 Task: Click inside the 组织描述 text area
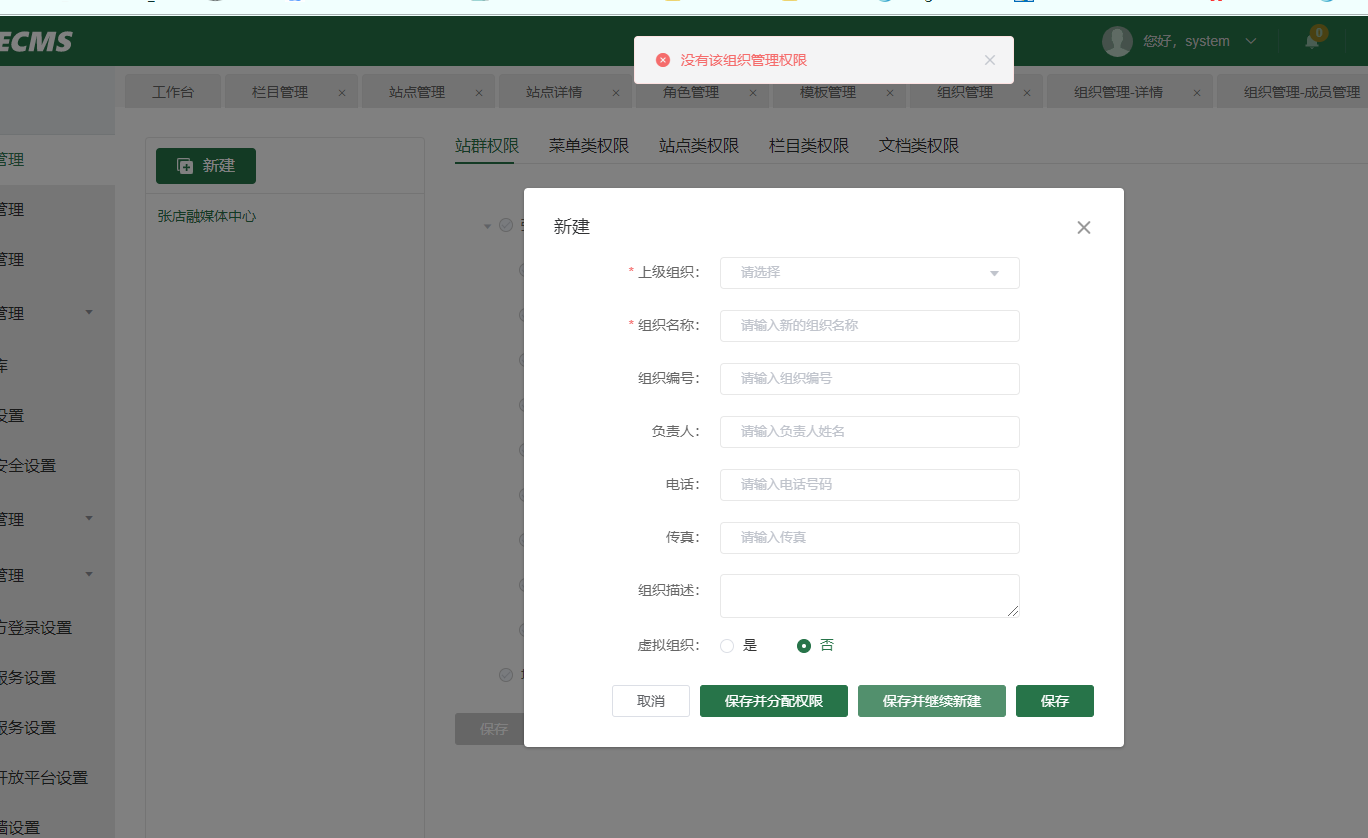870,596
